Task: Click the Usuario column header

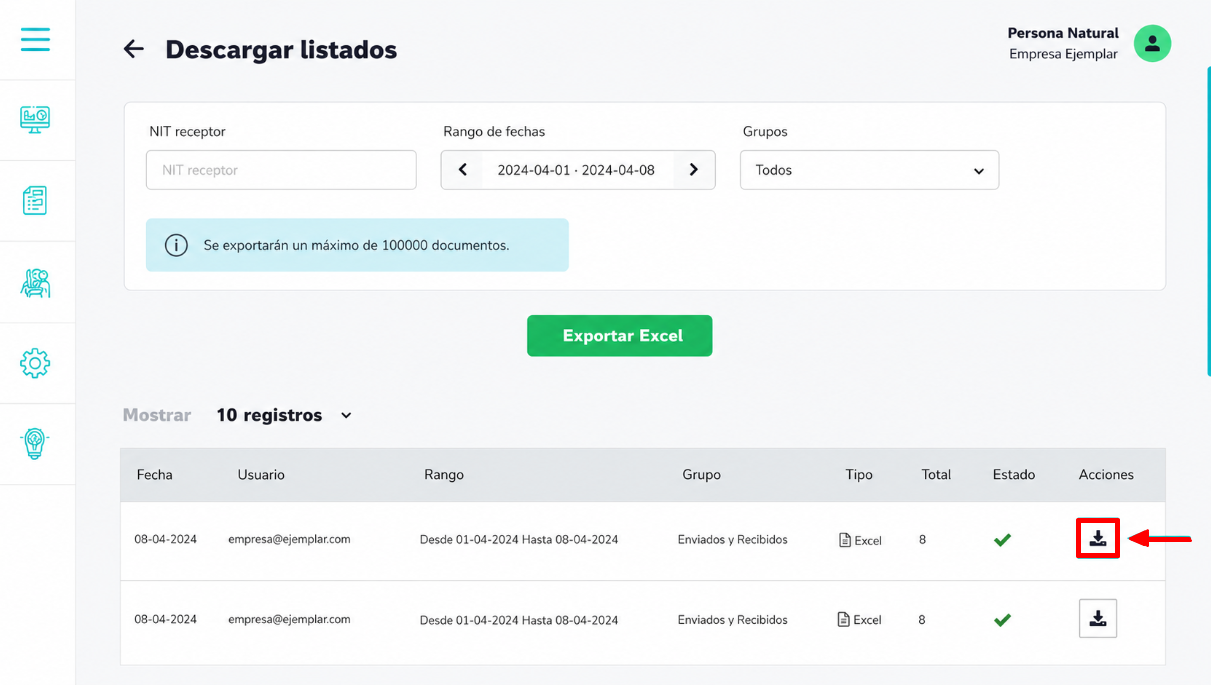Action: pyautogui.click(x=261, y=475)
